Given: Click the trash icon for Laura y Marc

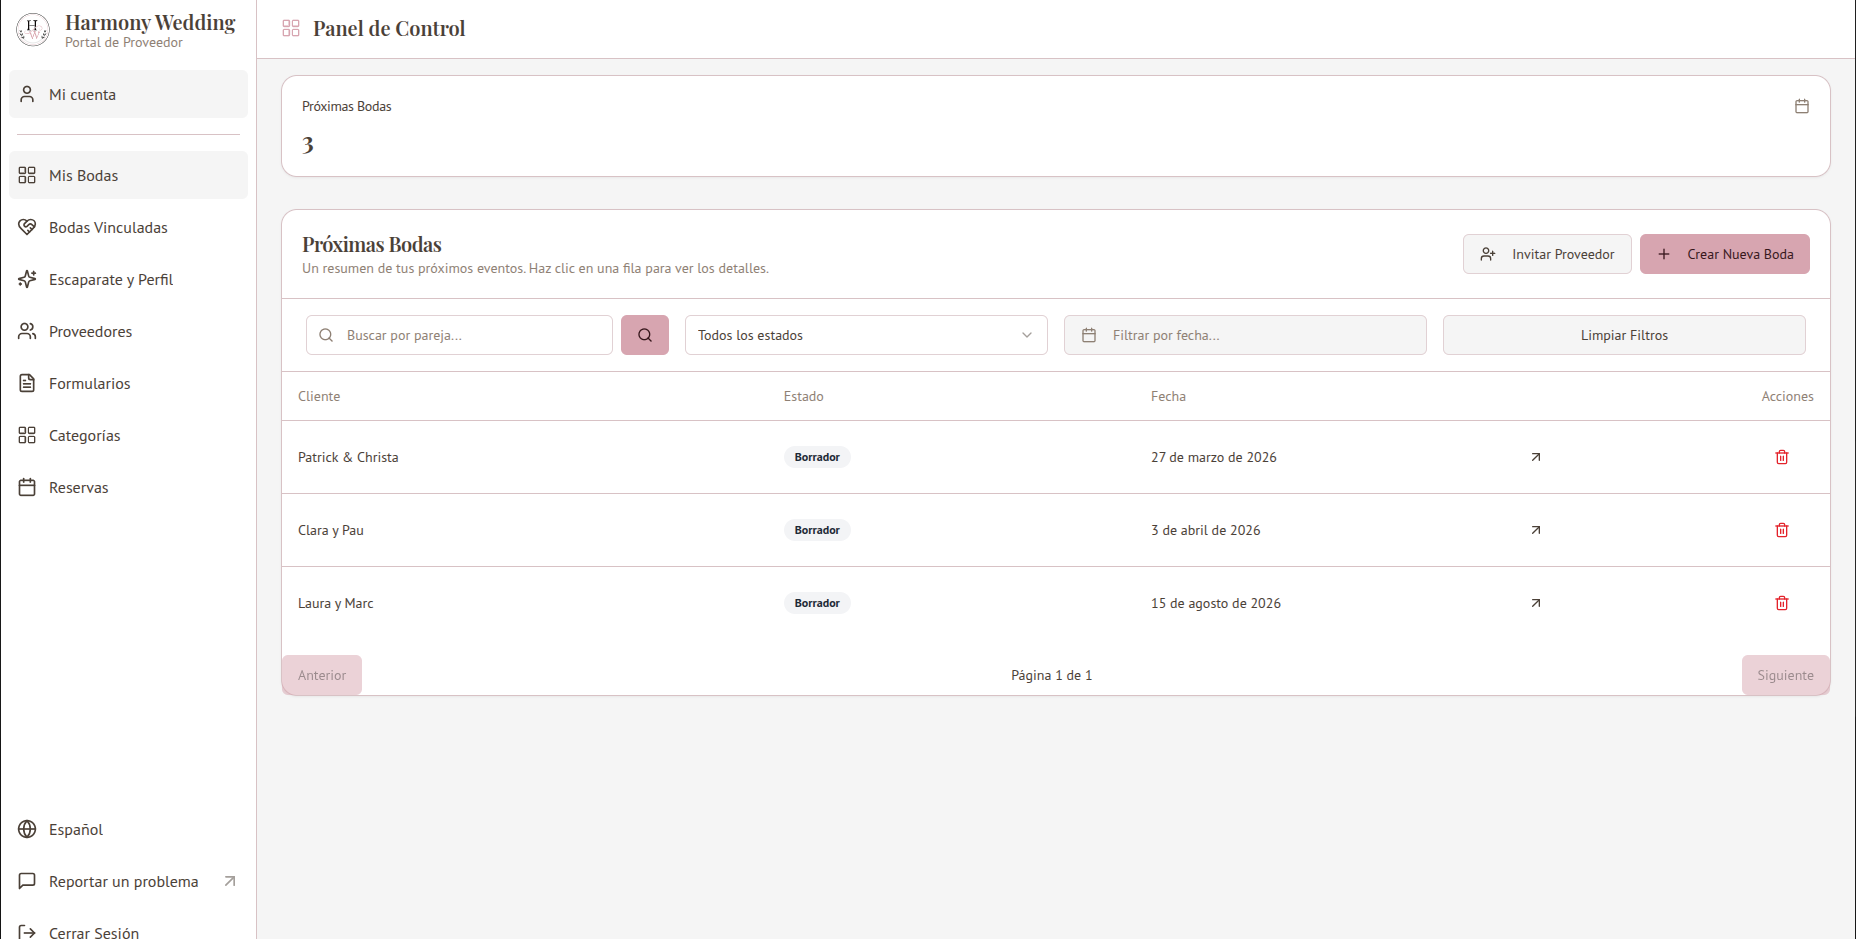Looking at the screenshot, I should click(x=1782, y=603).
